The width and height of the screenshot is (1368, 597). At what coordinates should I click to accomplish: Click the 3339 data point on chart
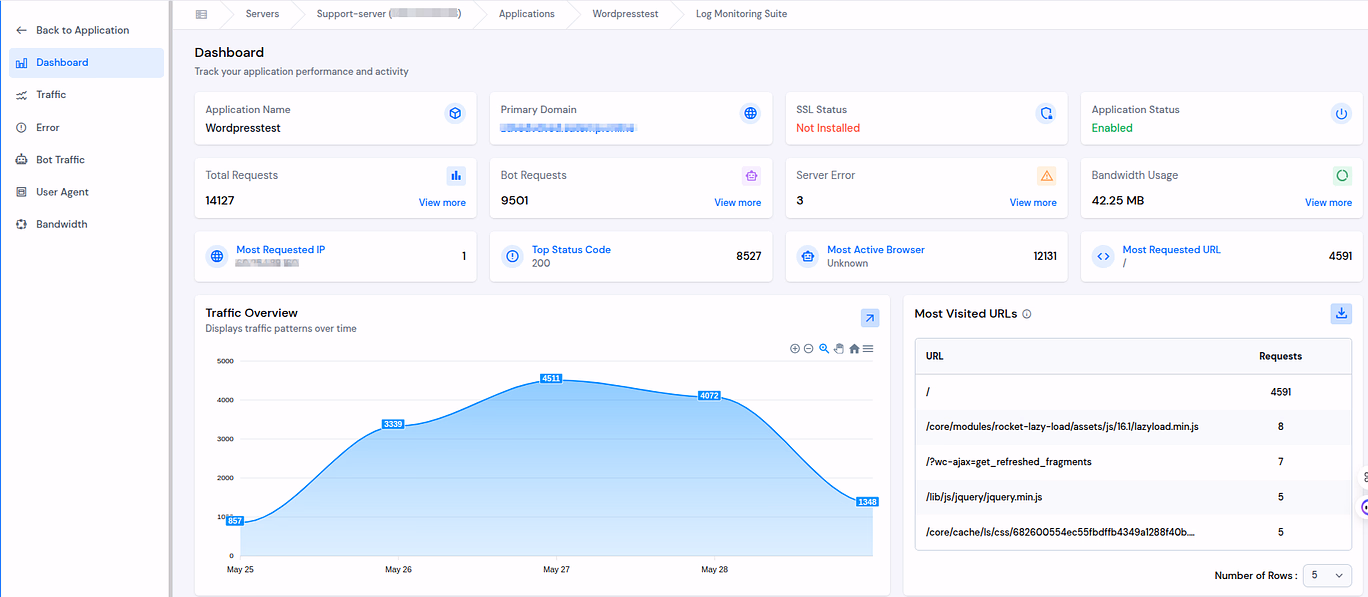click(x=393, y=424)
